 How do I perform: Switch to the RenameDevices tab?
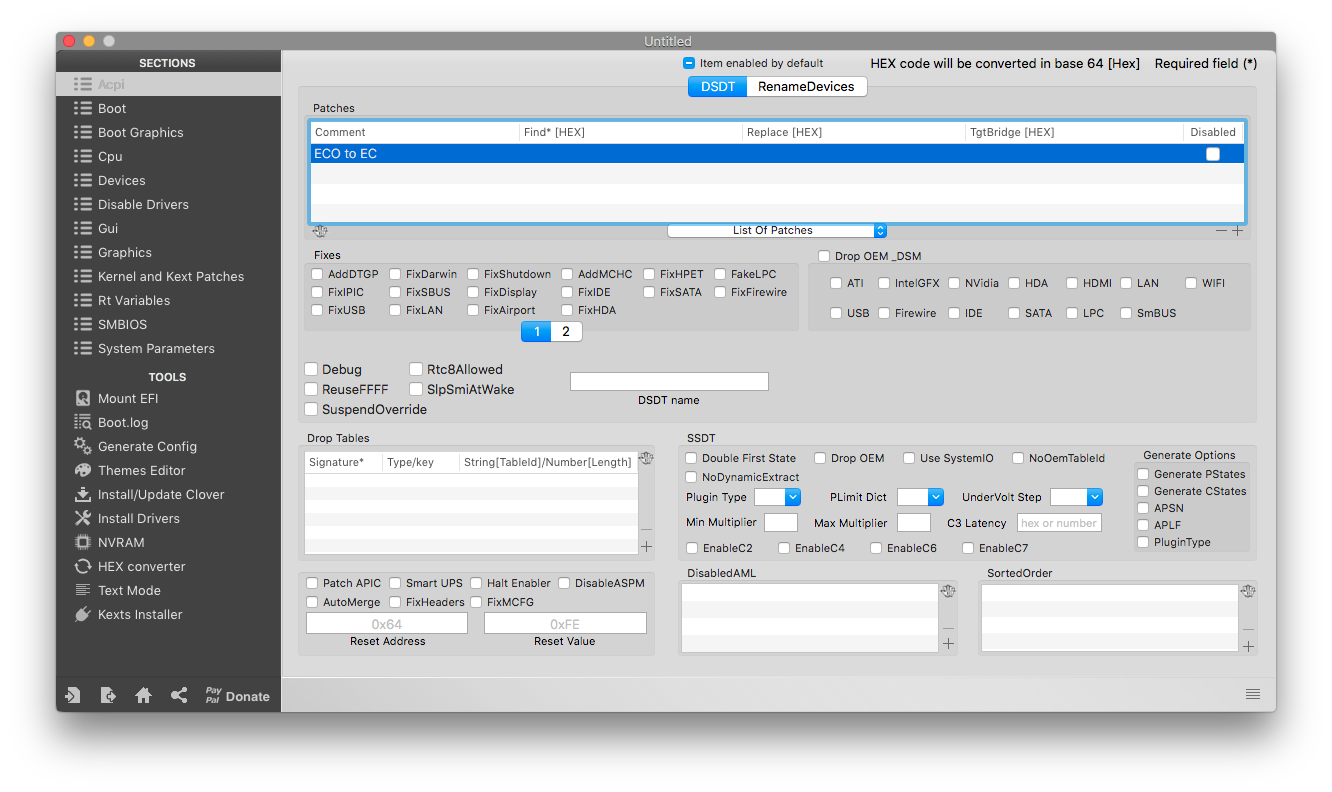806,87
